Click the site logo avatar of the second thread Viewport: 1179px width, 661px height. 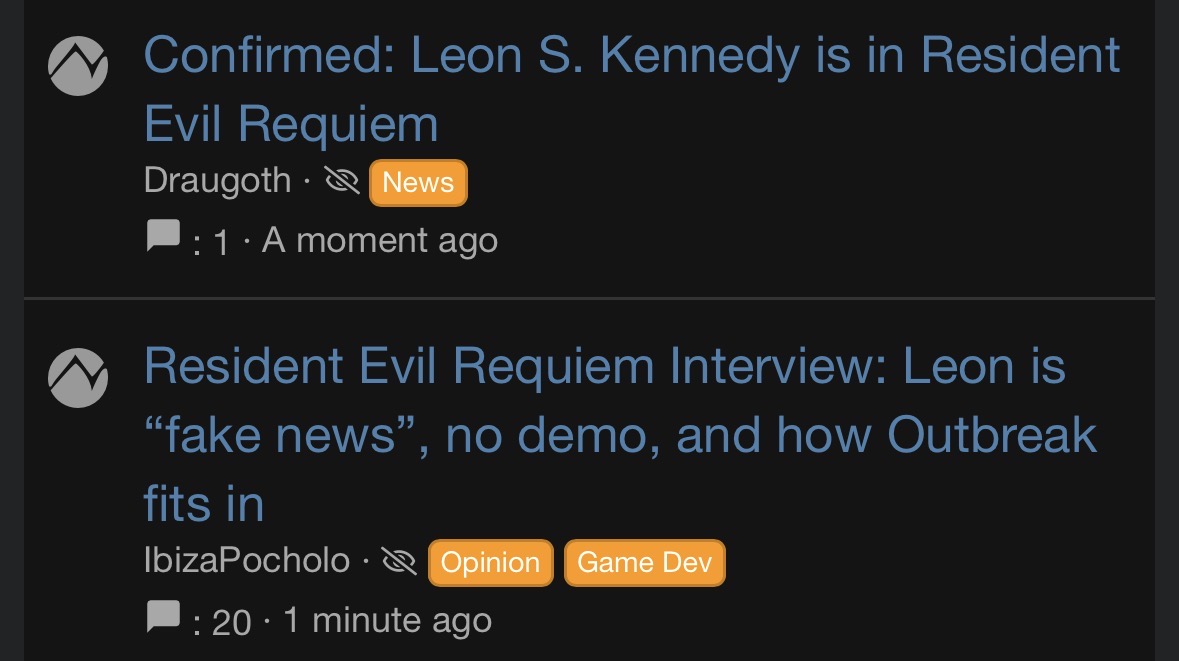pos(77,377)
